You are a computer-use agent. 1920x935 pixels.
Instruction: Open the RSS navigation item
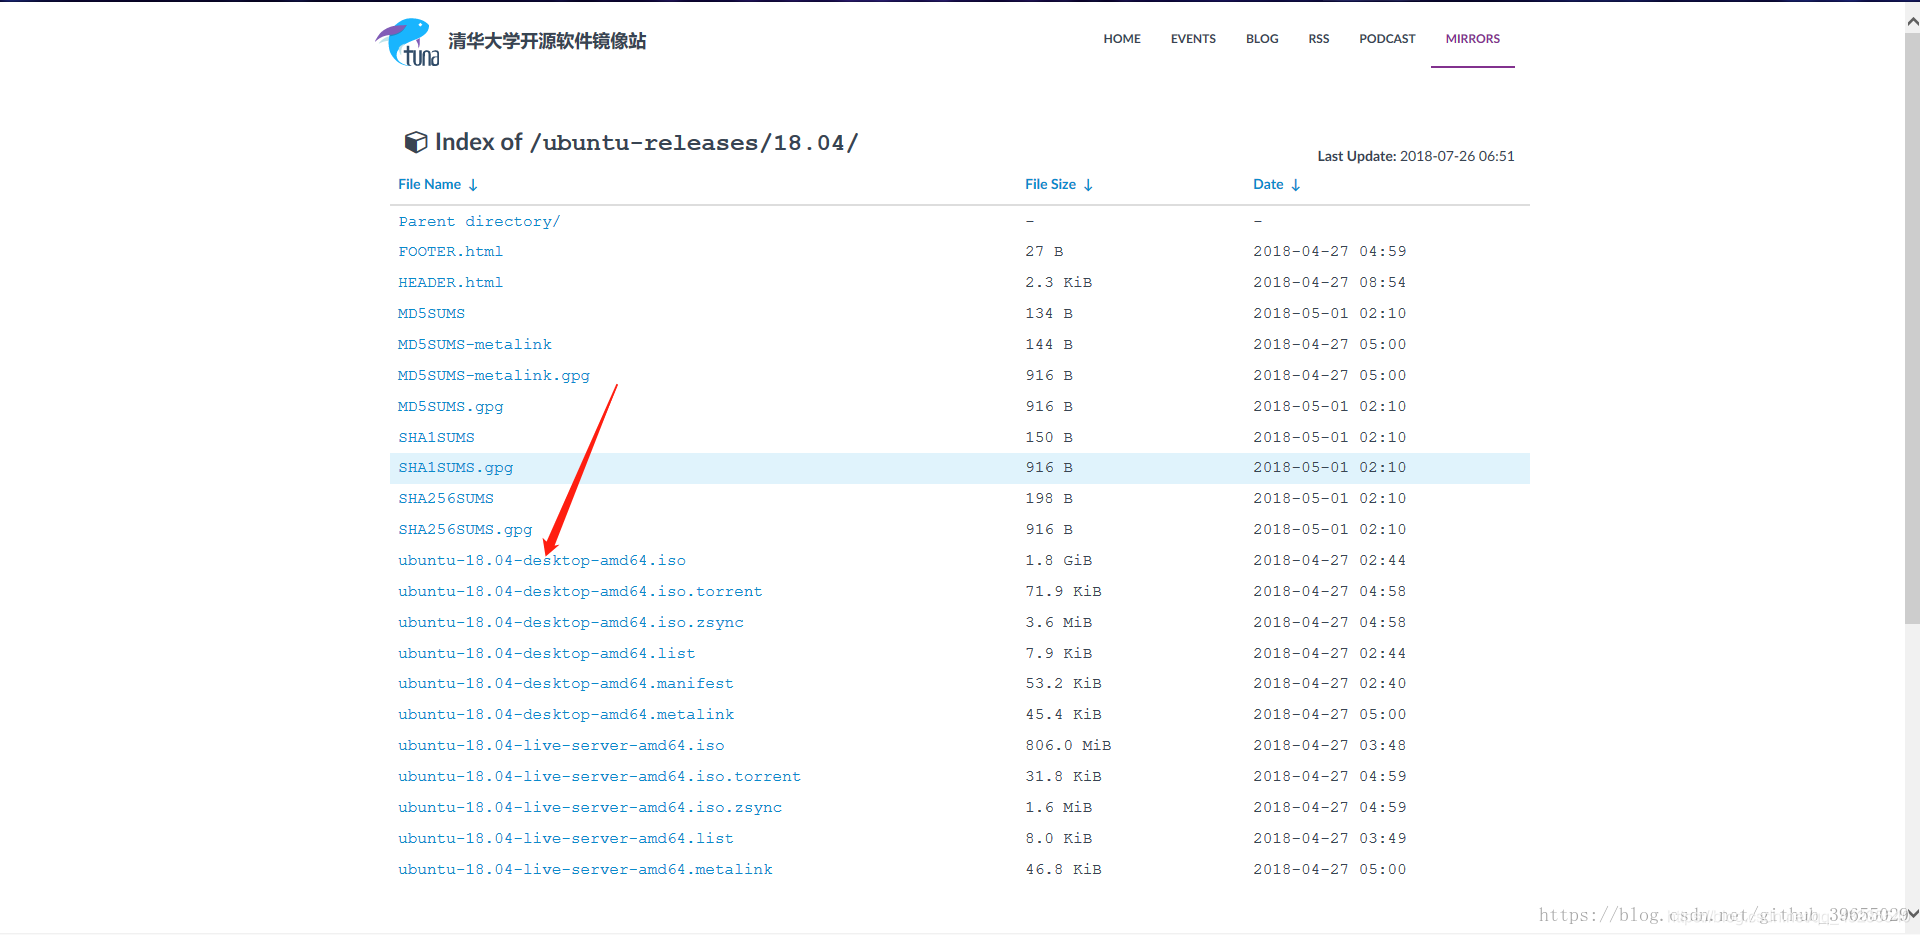1319,39
